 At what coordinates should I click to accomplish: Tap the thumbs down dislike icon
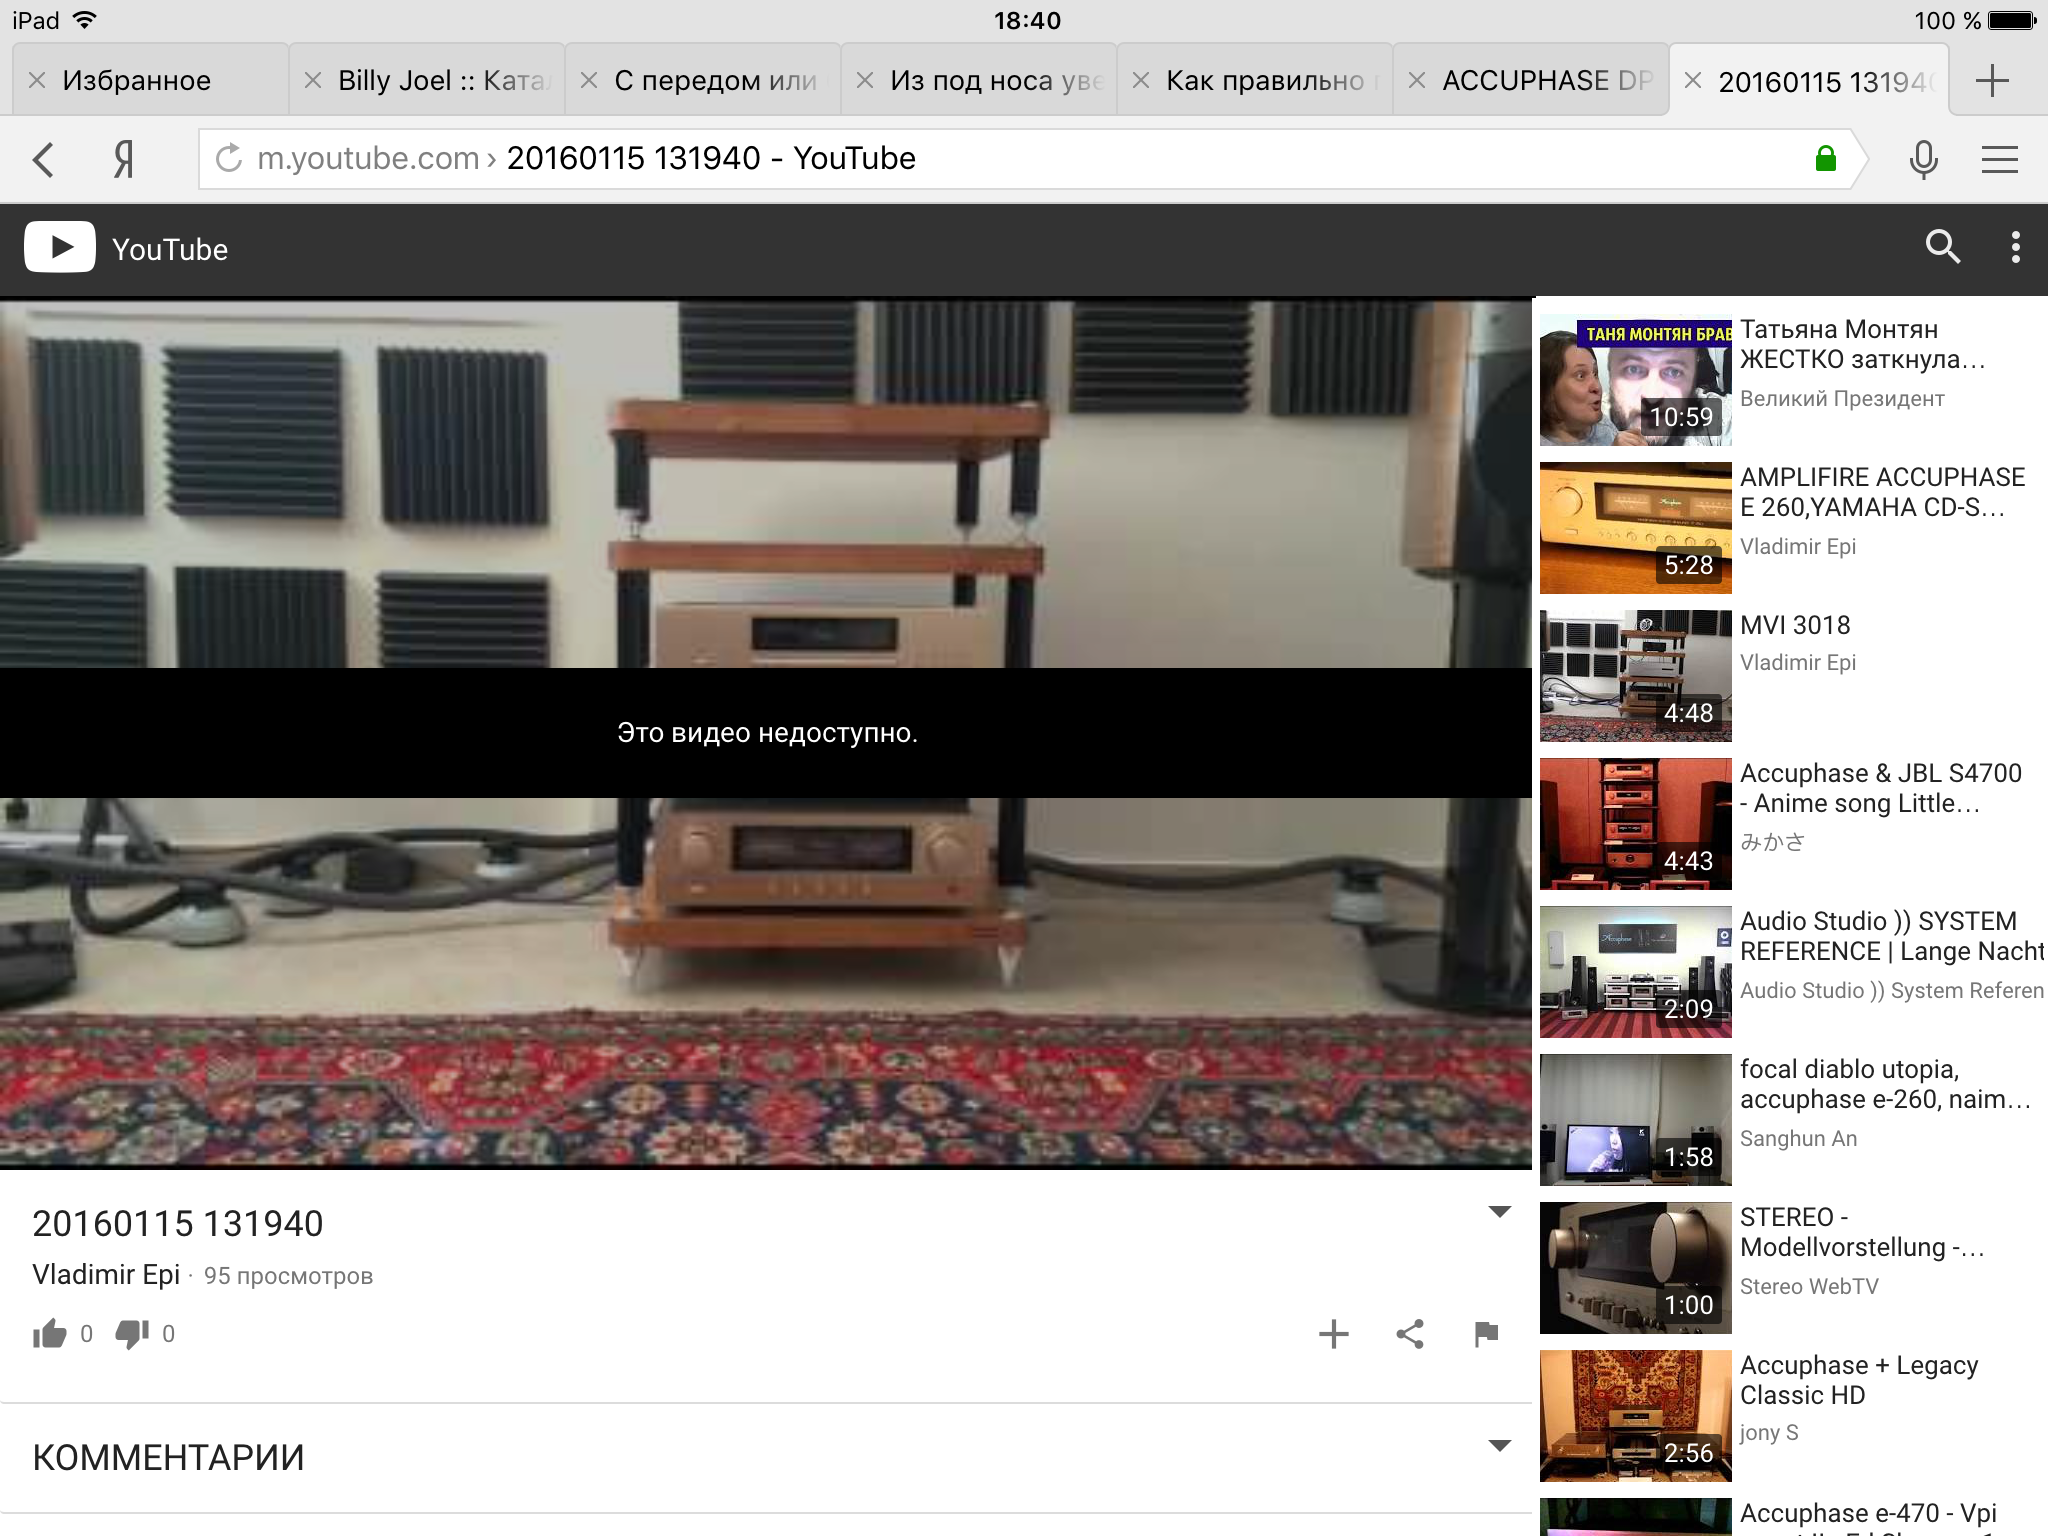click(x=131, y=1333)
